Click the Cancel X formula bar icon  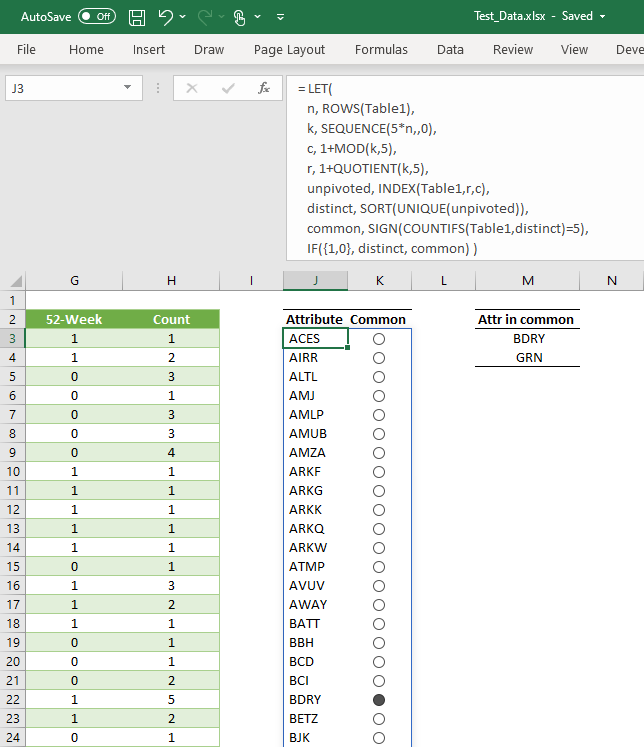pyautogui.click(x=192, y=88)
